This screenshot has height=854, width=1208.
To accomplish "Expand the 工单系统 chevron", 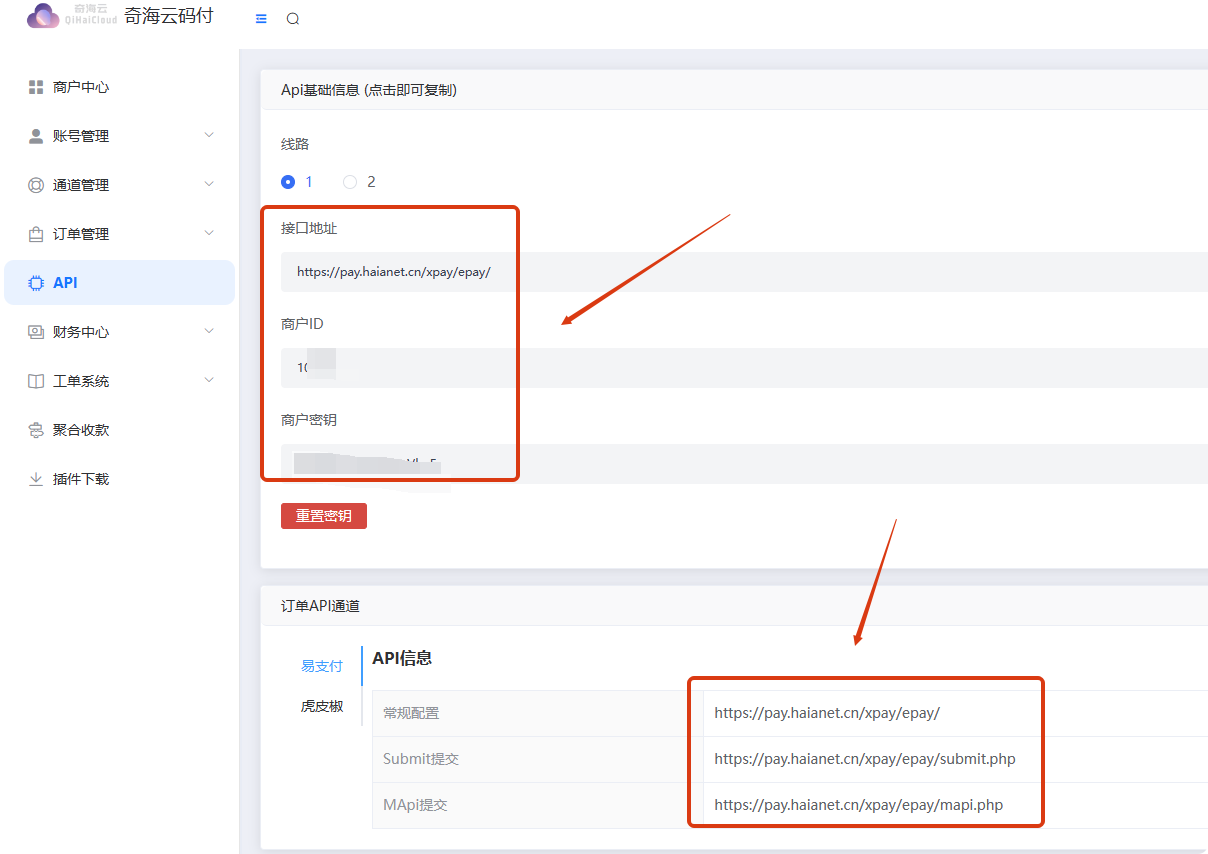I will 209,380.
